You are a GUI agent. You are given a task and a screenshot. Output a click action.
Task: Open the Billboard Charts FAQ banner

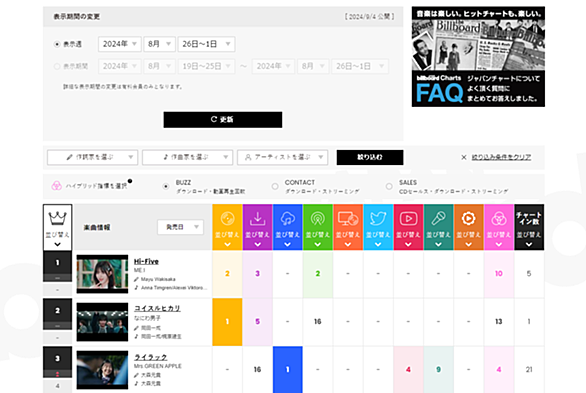pos(478,56)
